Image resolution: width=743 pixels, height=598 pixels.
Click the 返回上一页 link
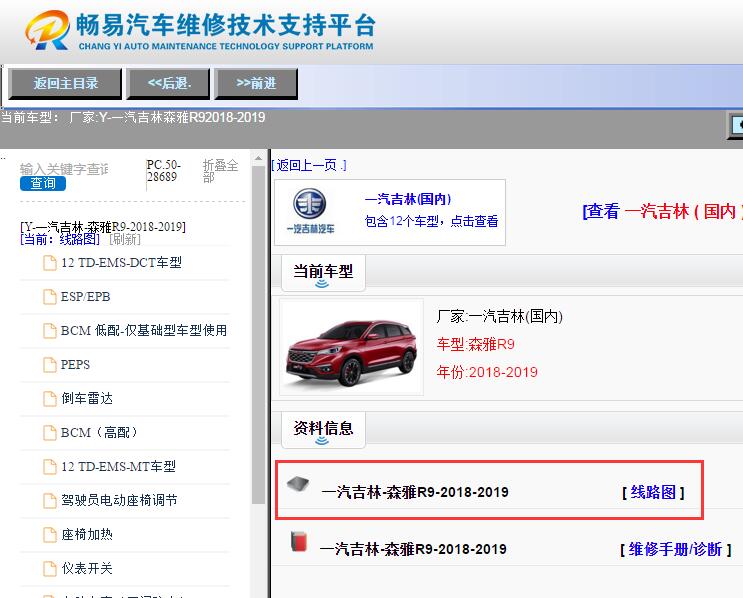[309, 165]
